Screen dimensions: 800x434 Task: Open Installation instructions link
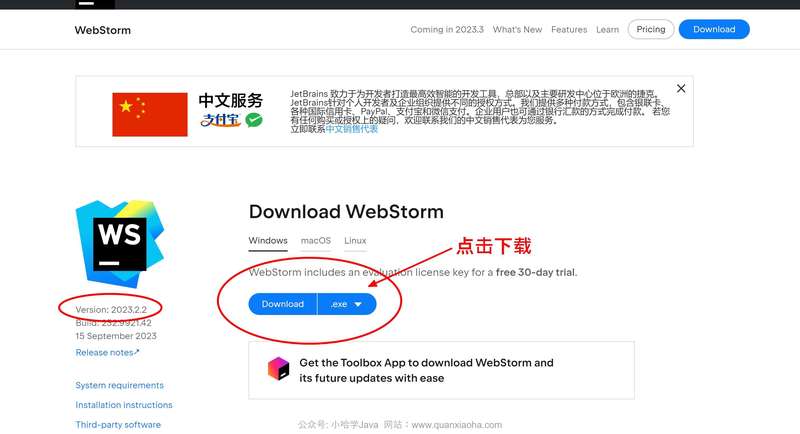[124, 405]
